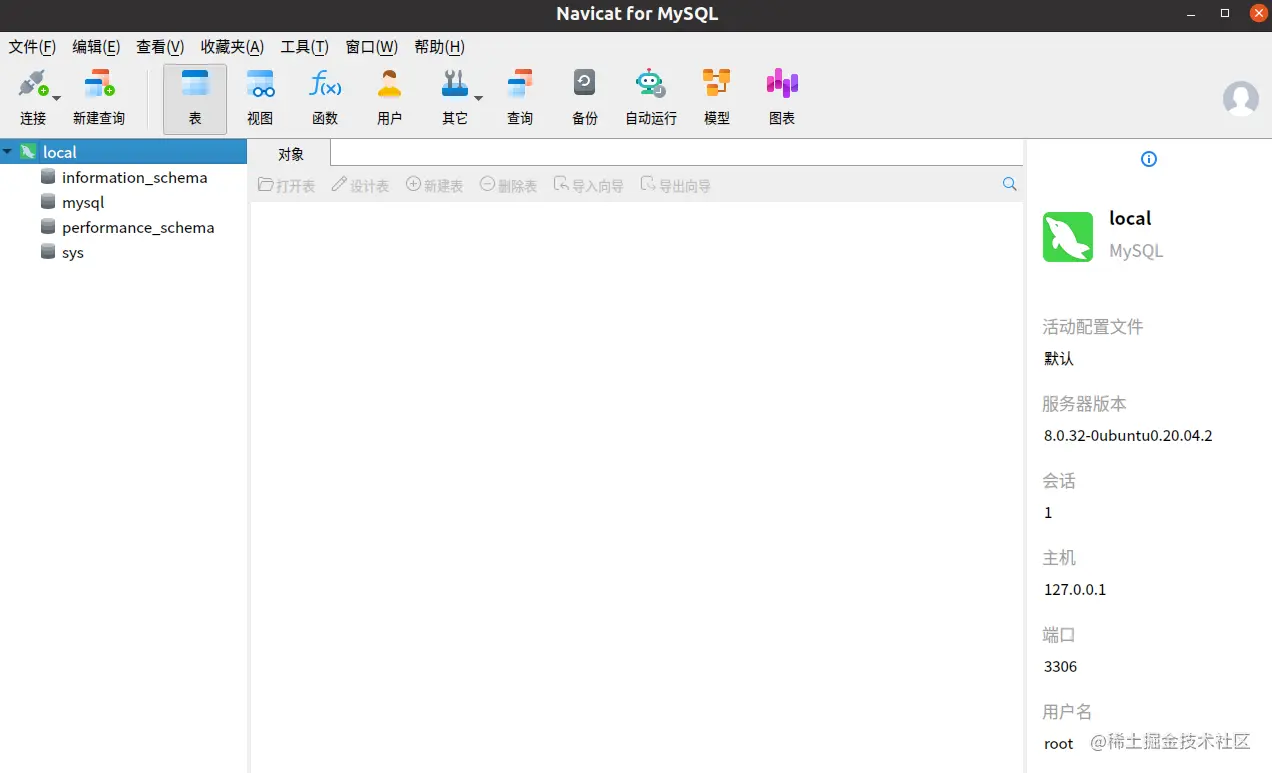Click the search magnifier icon in object toolbar
1272x773 pixels.
tap(1009, 184)
